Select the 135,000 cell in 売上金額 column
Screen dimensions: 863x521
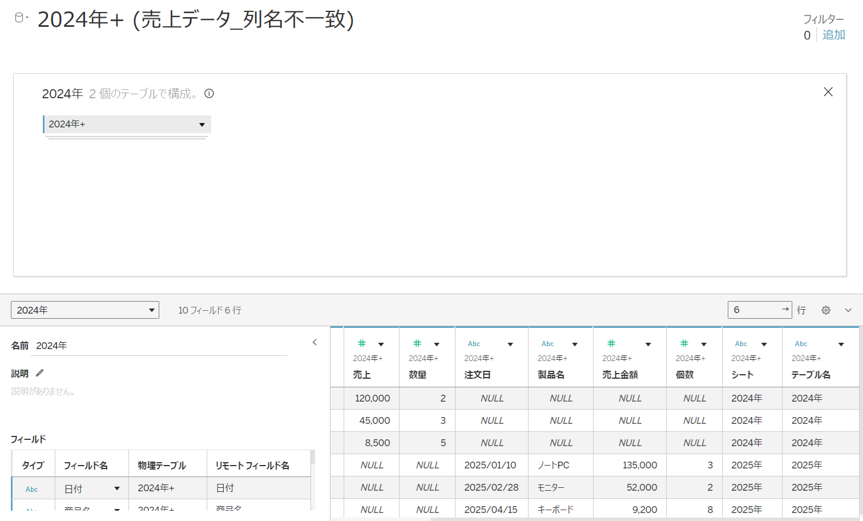pos(630,465)
